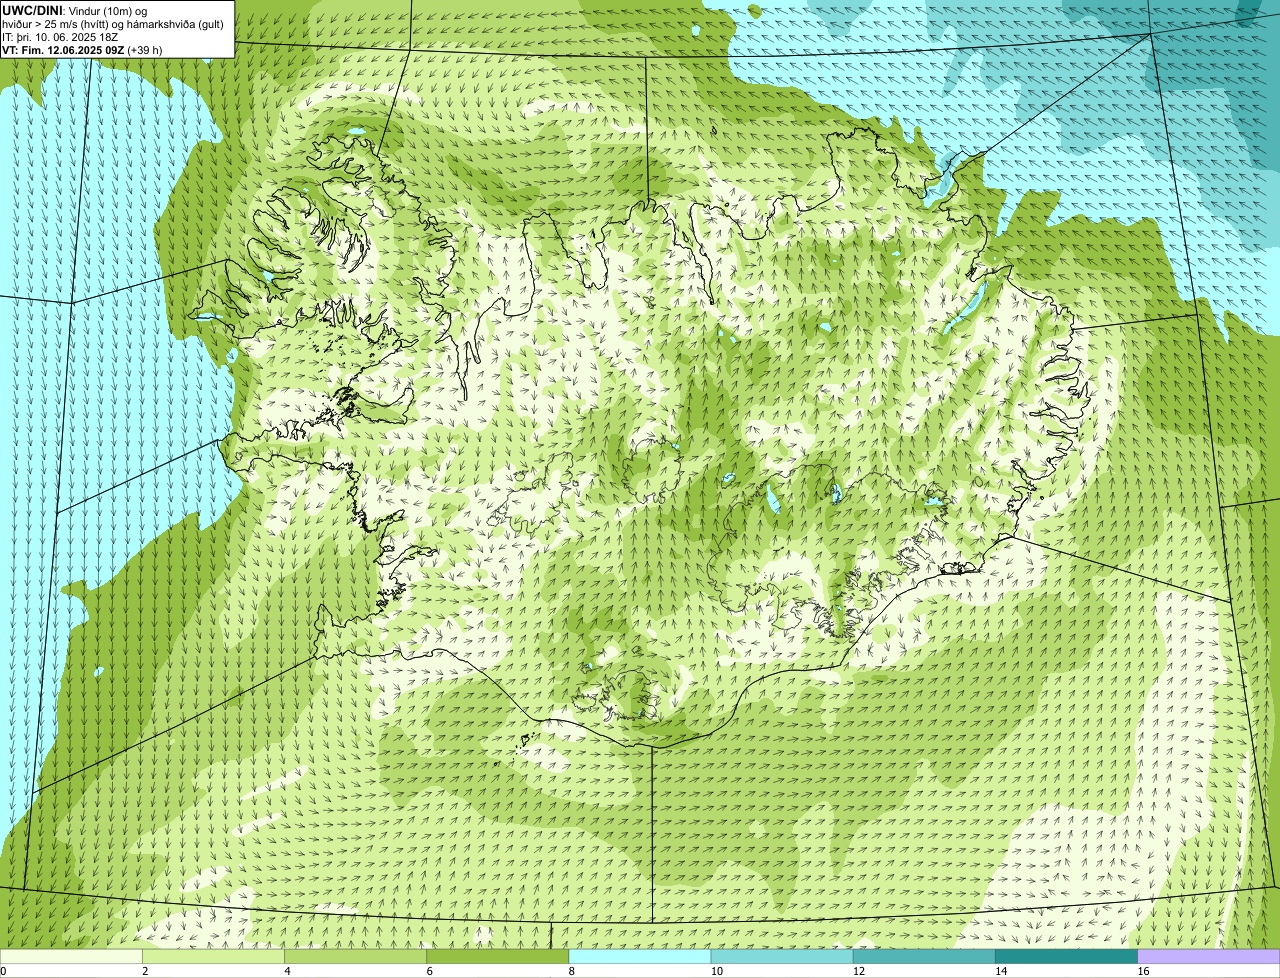Click the 'UWC/DINI: Vindur (10m) og' title line
The image size is (1280, 978).
click(x=75, y=10)
